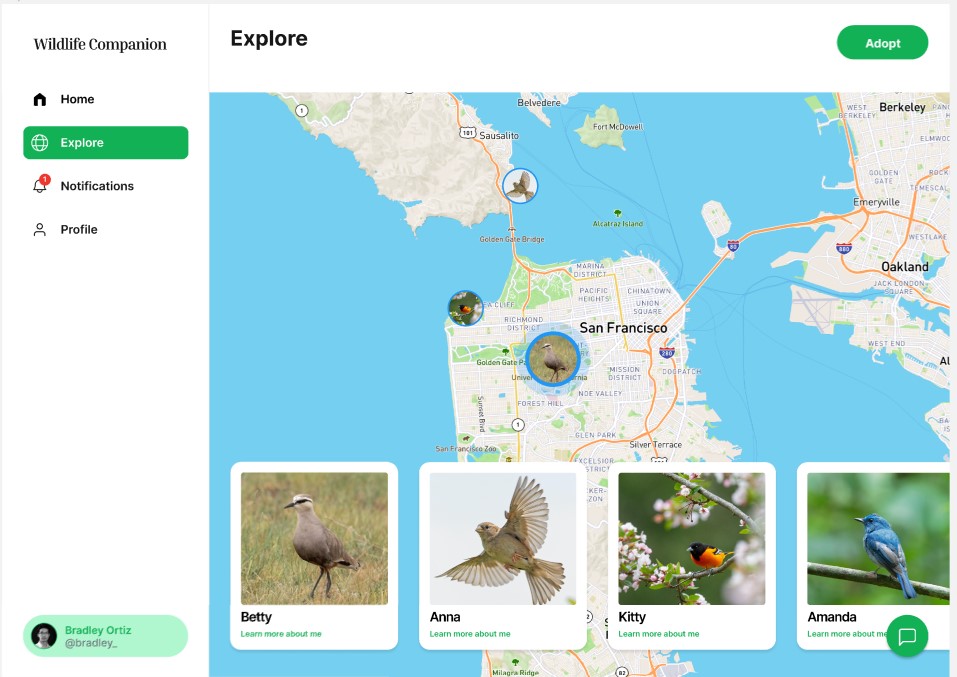Click the Adopt button
Viewport: 957px width, 677px height.
click(882, 42)
